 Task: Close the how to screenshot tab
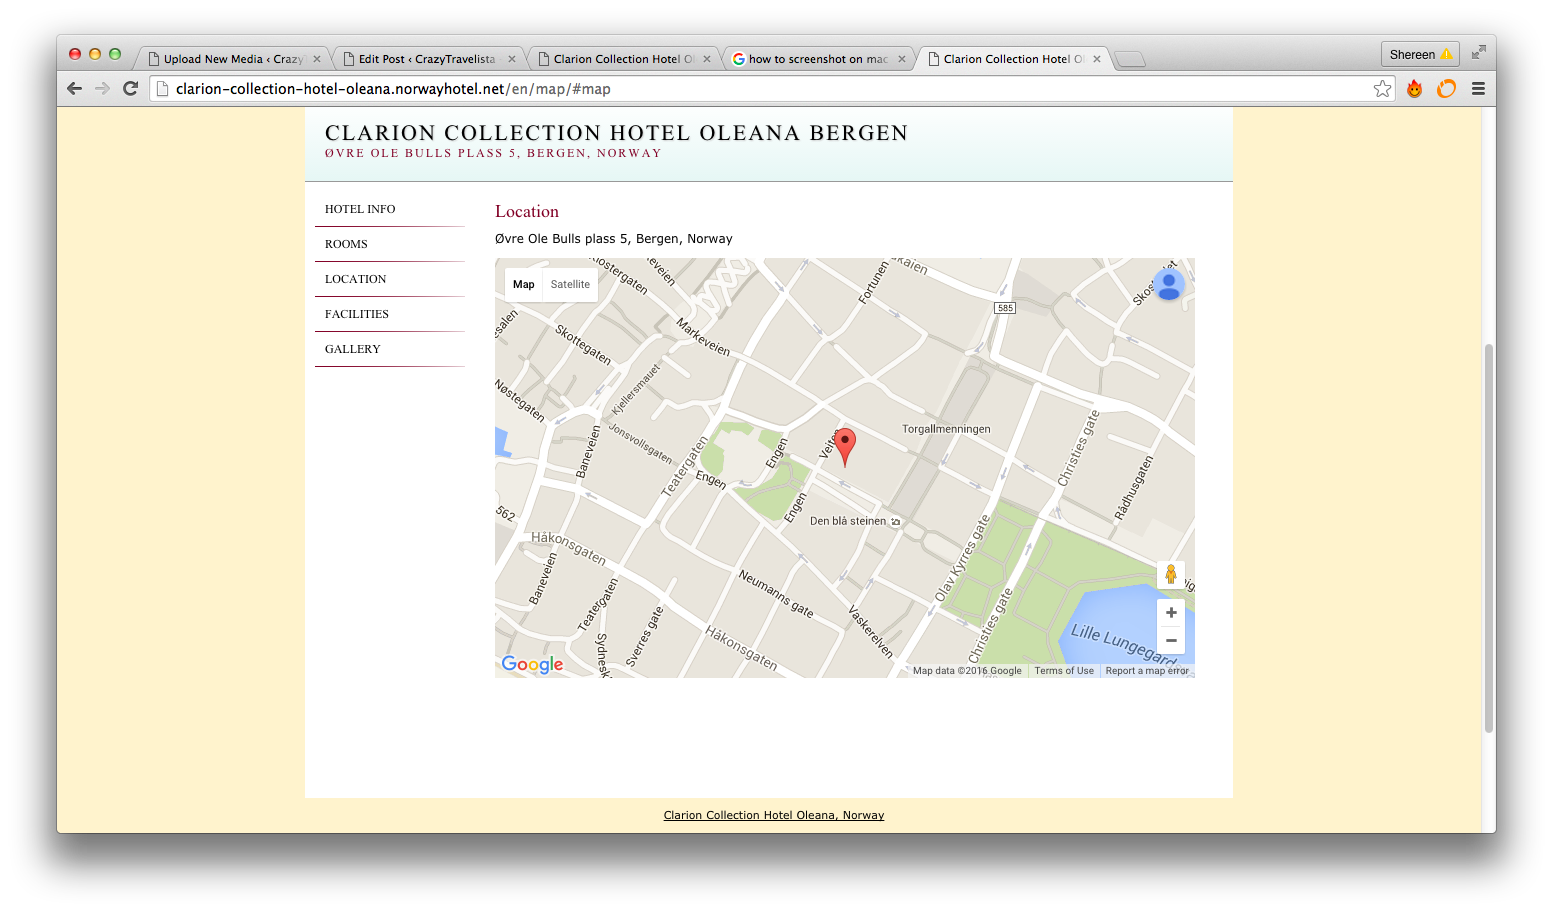point(902,59)
